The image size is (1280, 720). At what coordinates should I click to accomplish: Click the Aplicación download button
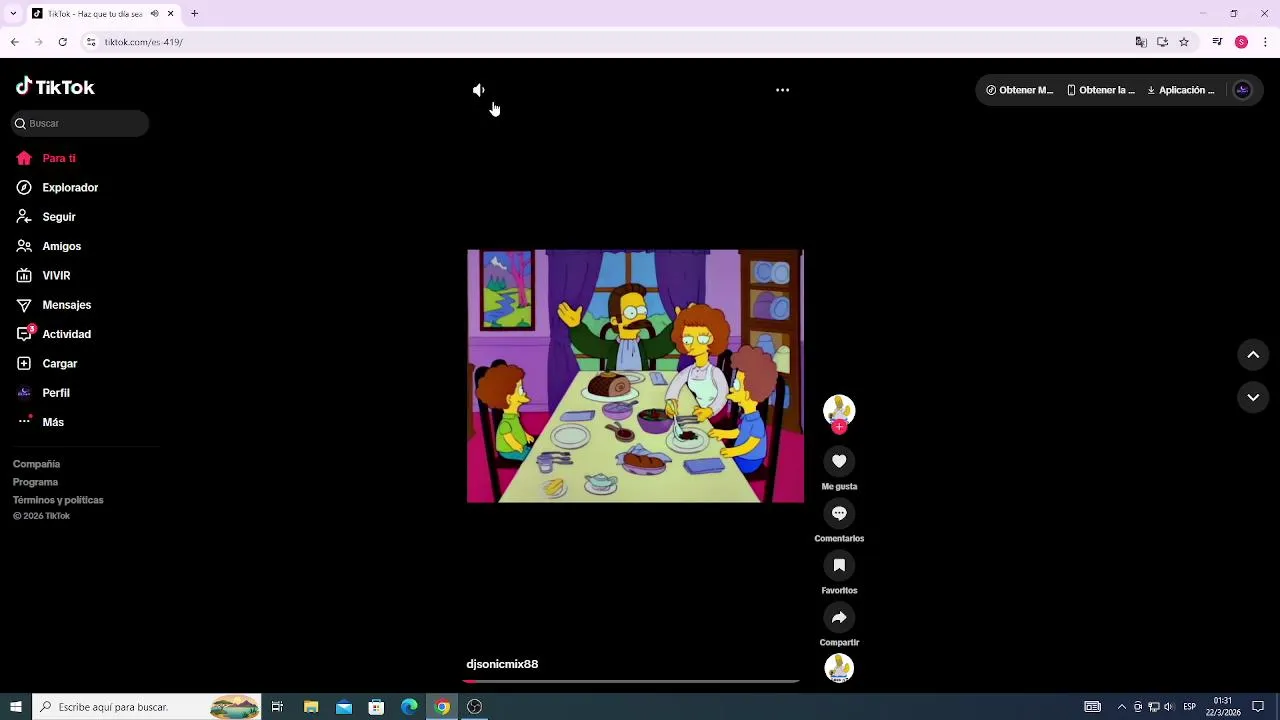pos(1181,90)
